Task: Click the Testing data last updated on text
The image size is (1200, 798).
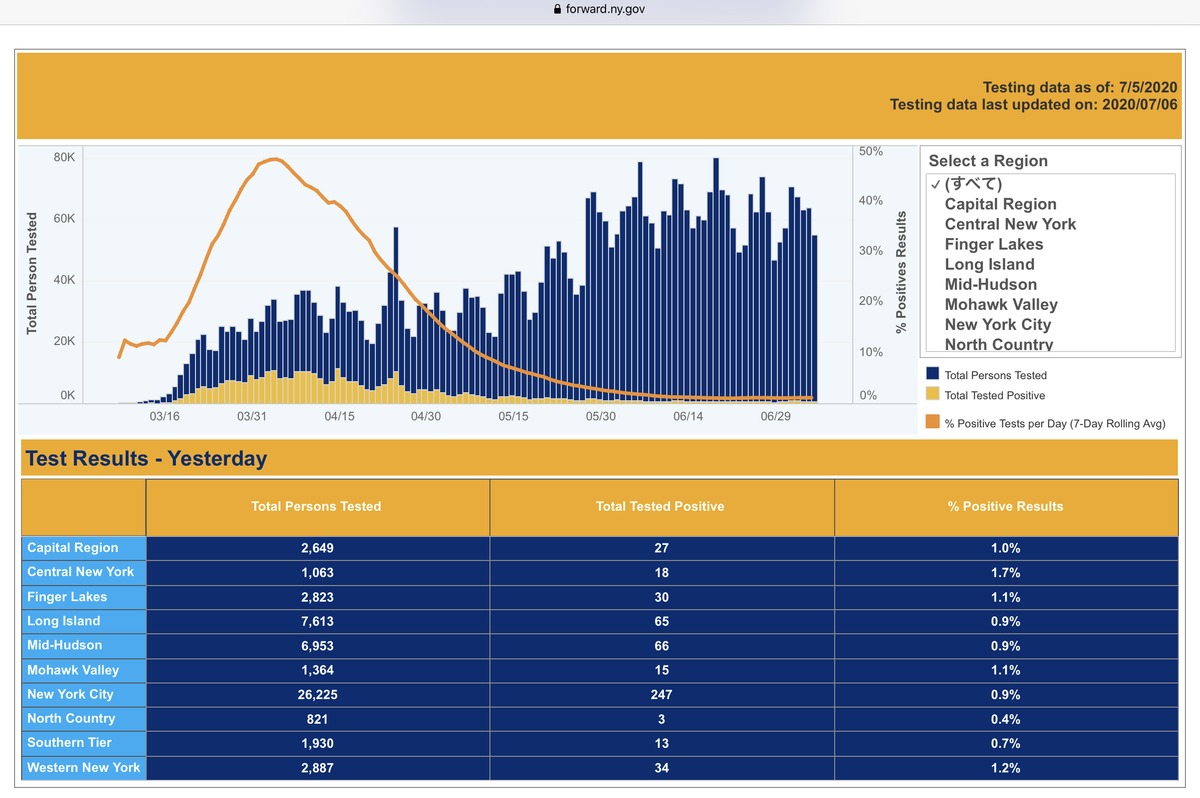Action: tap(1036, 104)
